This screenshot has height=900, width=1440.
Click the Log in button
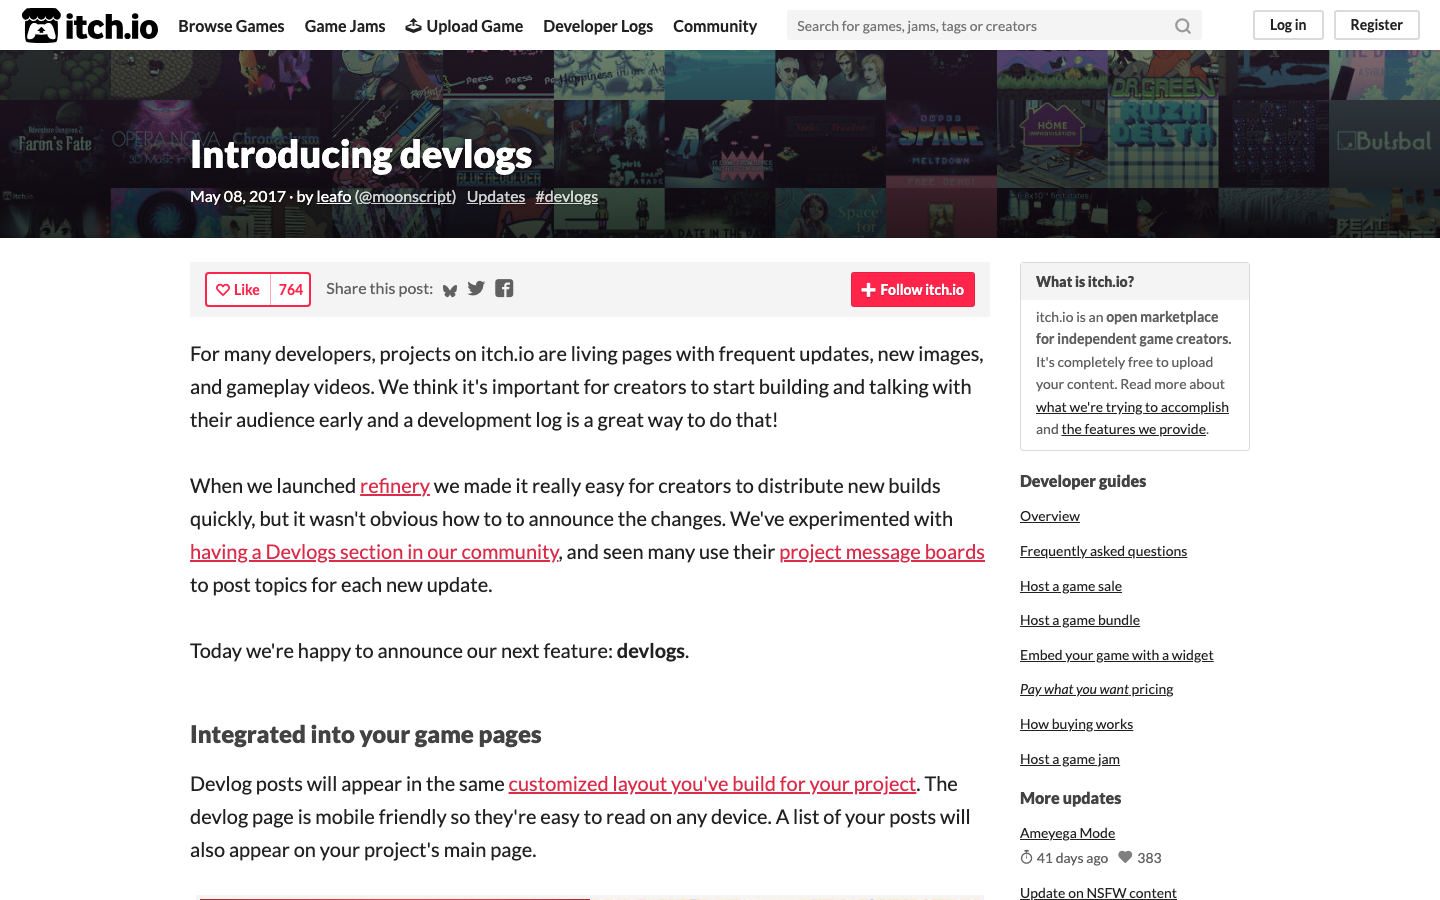tap(1288, 25)
